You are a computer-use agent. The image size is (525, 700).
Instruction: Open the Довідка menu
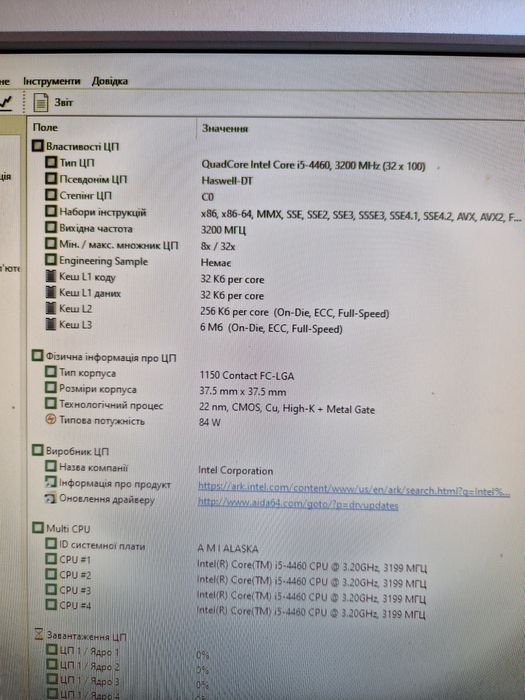point(110,82)
